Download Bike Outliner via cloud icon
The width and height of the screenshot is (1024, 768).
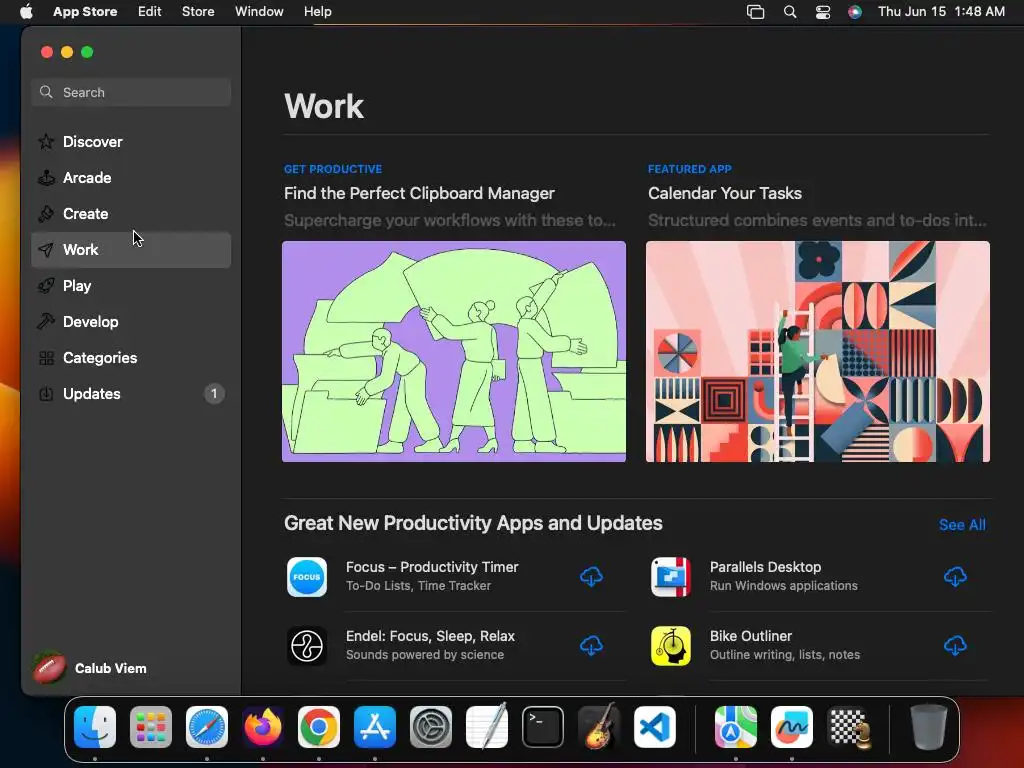coord(955,646)
